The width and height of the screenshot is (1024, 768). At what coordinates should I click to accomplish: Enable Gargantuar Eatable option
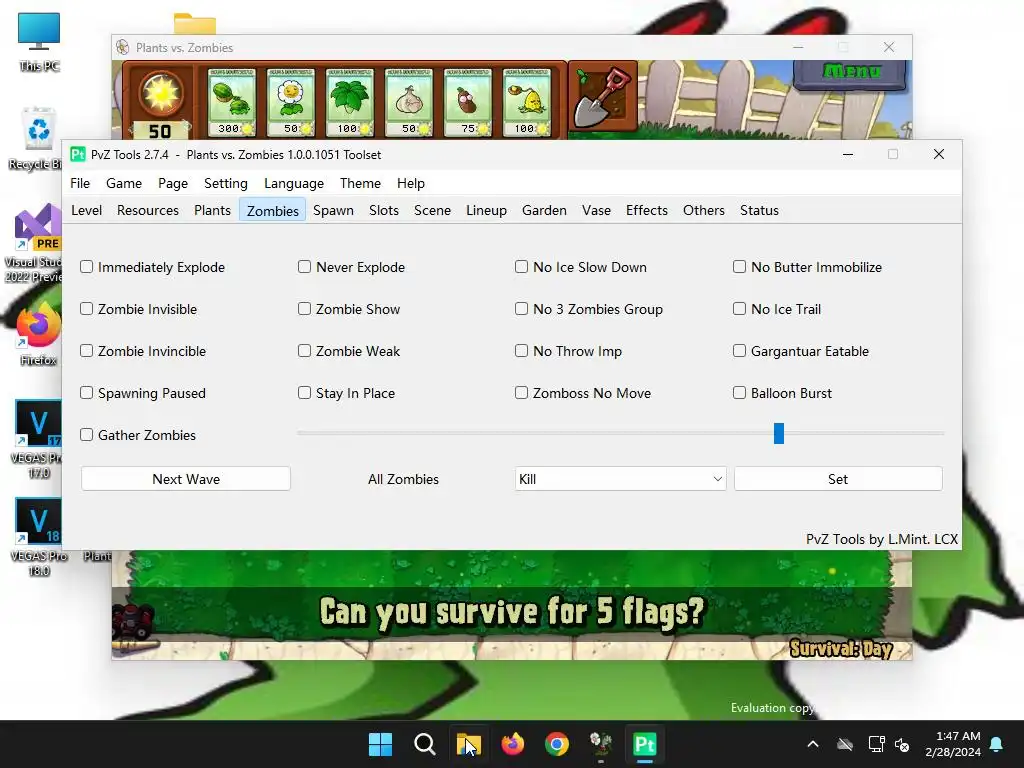click(x=739, y=351)
